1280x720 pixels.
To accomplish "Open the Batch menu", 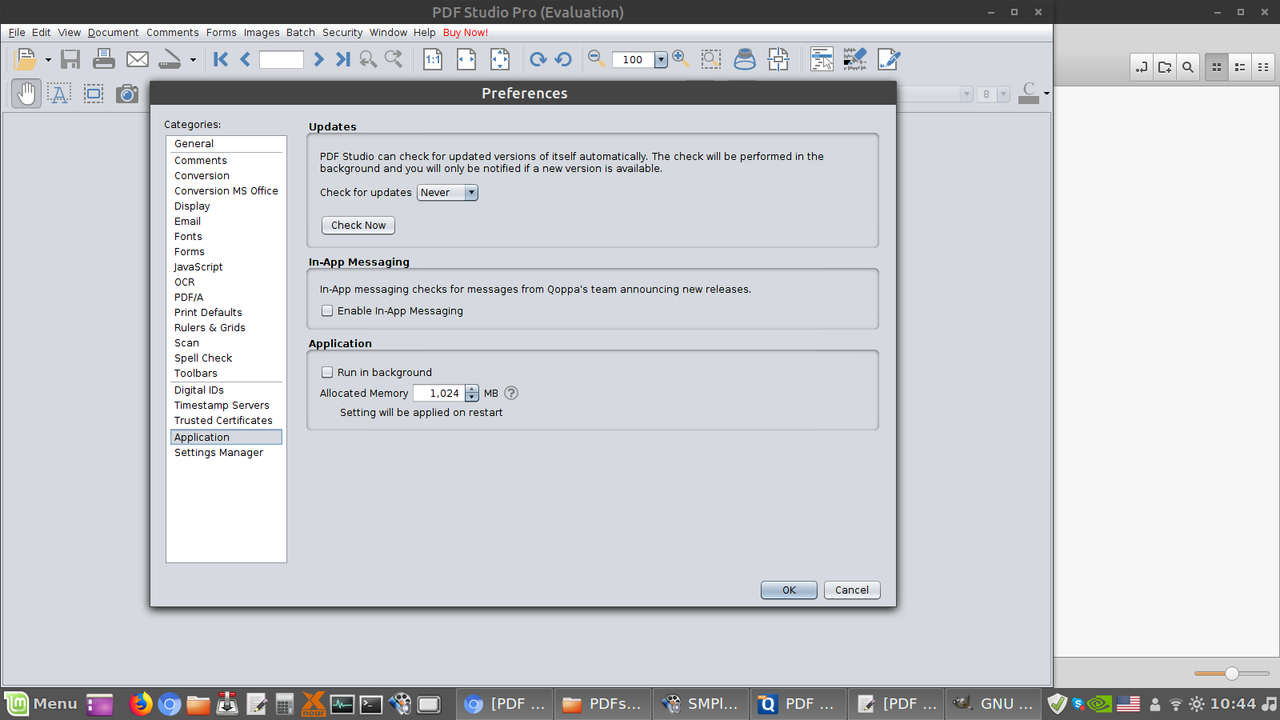I will point(300,32).
